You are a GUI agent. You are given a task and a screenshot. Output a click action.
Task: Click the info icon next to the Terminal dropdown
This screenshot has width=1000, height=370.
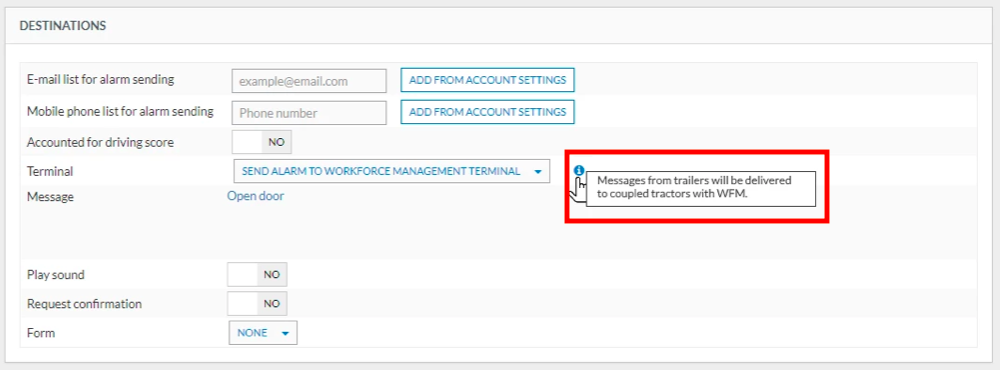coord(578,170)
